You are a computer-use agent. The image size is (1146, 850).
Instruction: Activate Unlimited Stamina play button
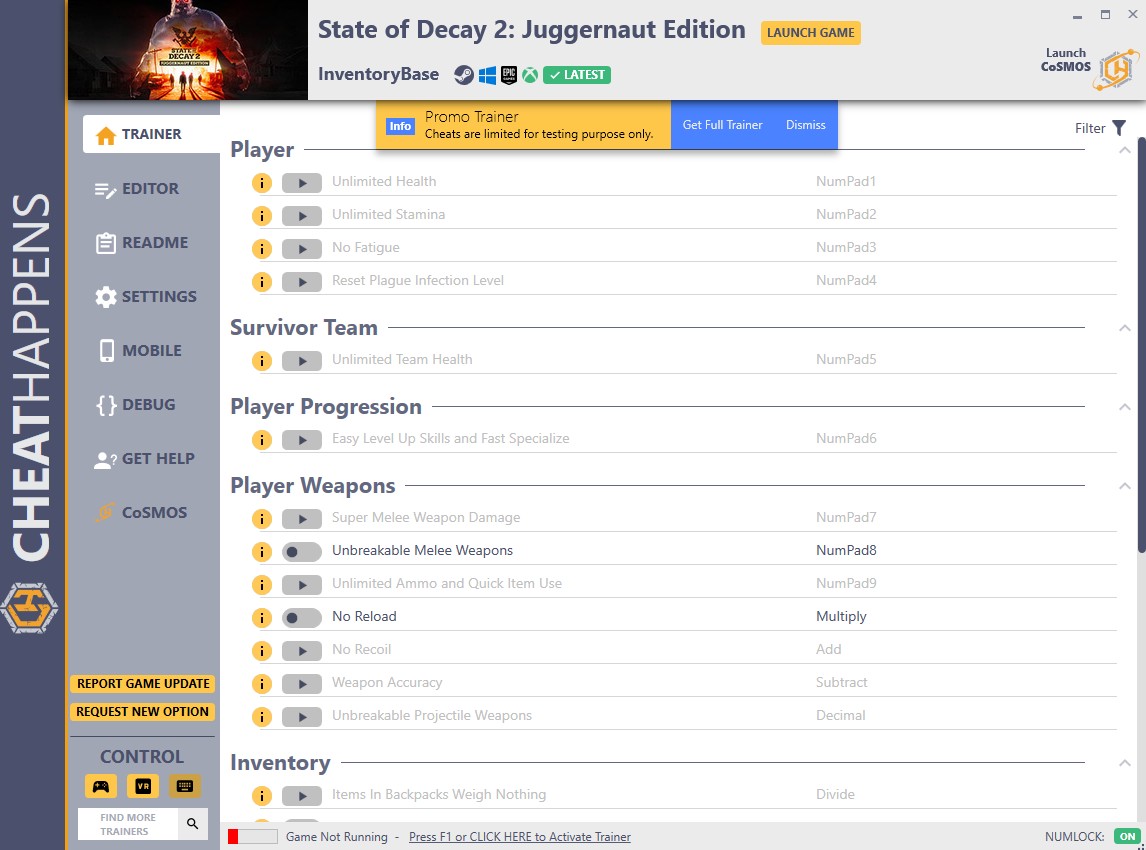(x=302, y=216)
